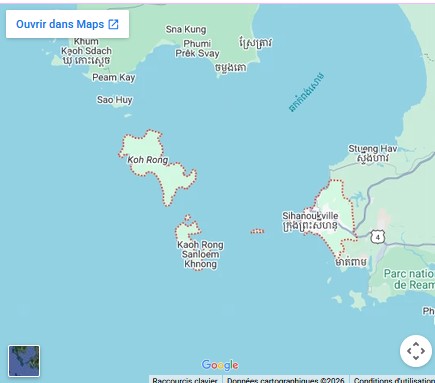Click the Peam Kay label
The width and height of the screenshot is (435, 383).
[x=114, y=77]
